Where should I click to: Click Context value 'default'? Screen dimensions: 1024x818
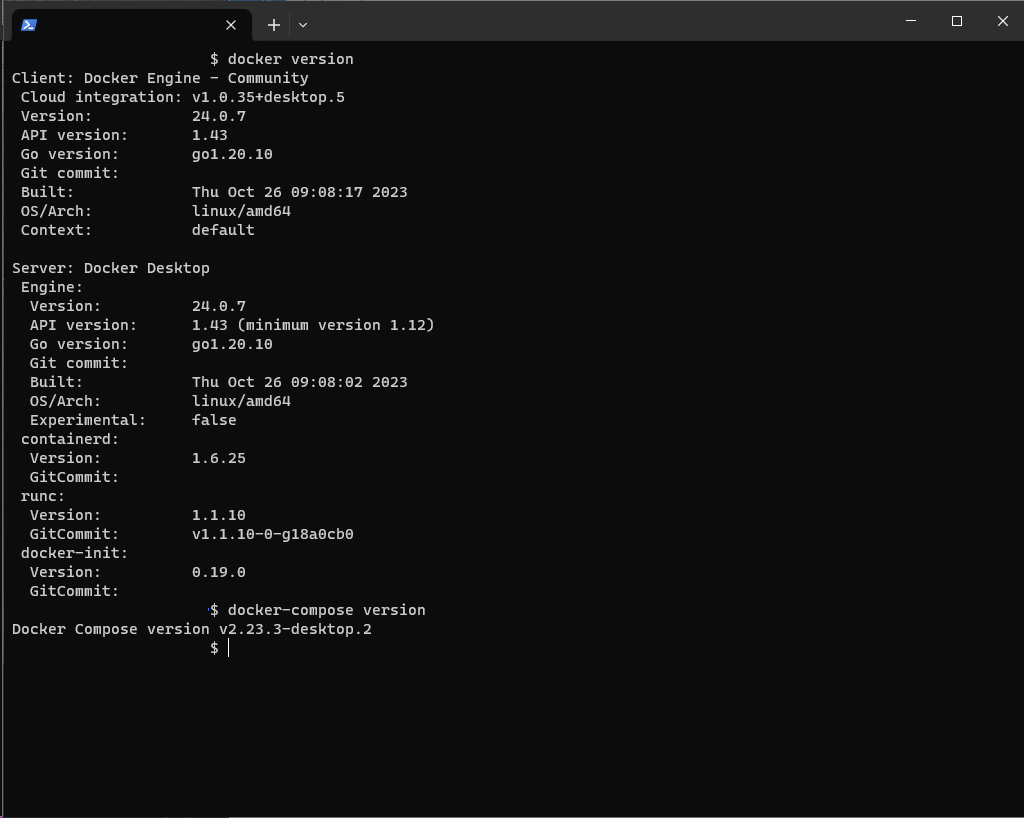pyautogui.click(x=223, y=230)
